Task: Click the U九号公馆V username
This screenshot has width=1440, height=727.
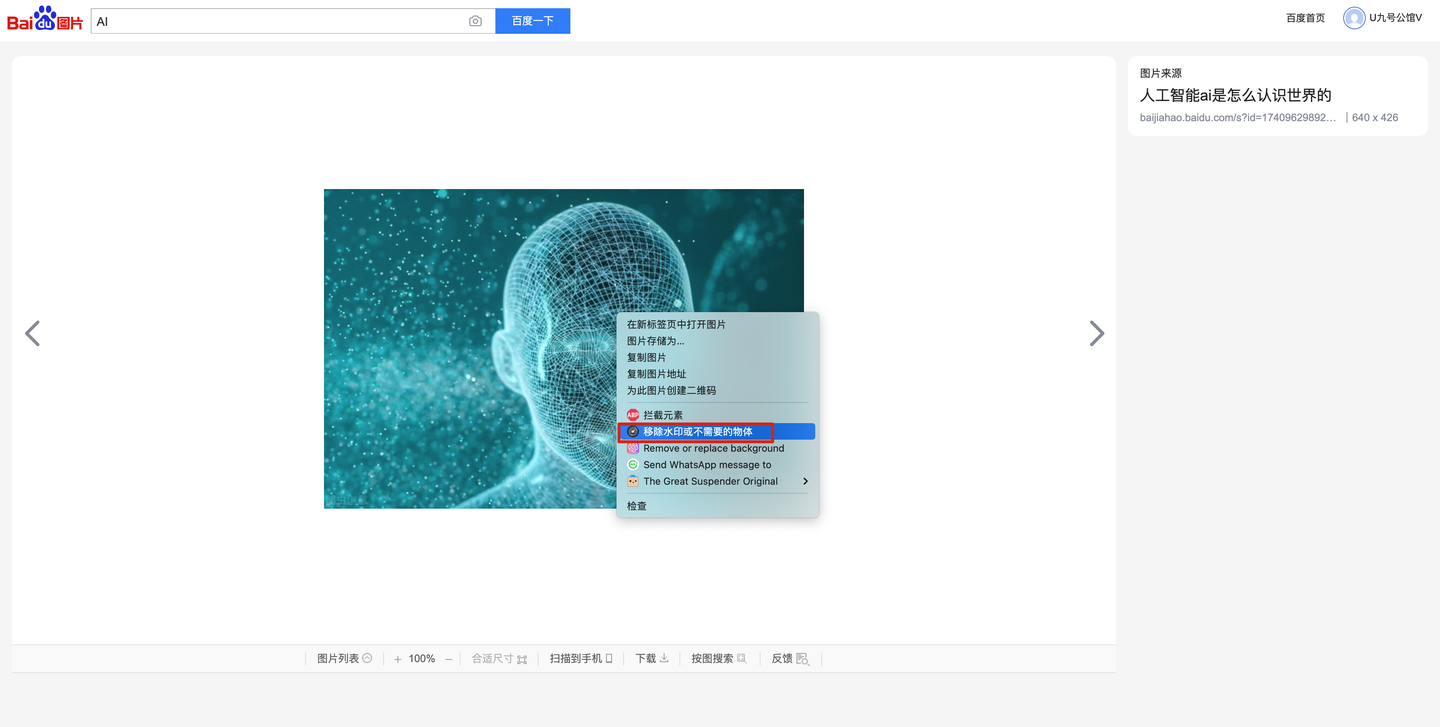Action: click(x=1396, y=18)
